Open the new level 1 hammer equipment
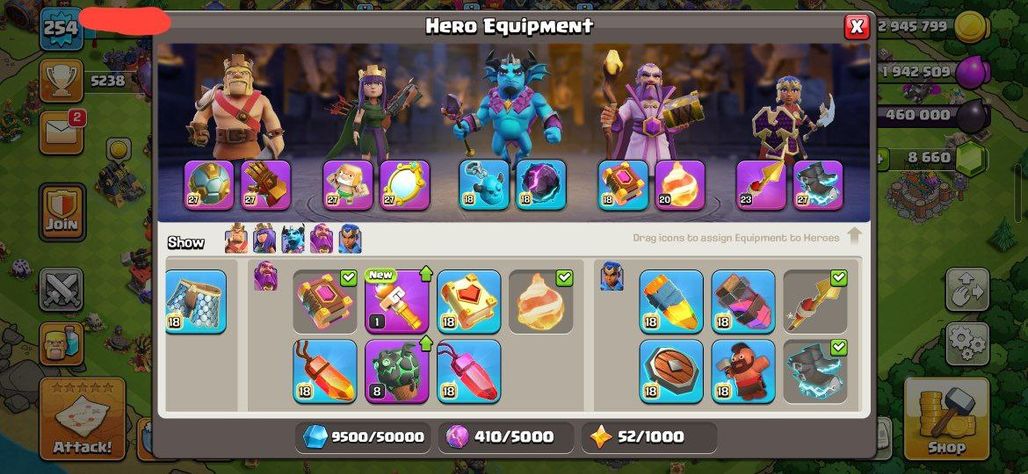 (x=397, y=302)
